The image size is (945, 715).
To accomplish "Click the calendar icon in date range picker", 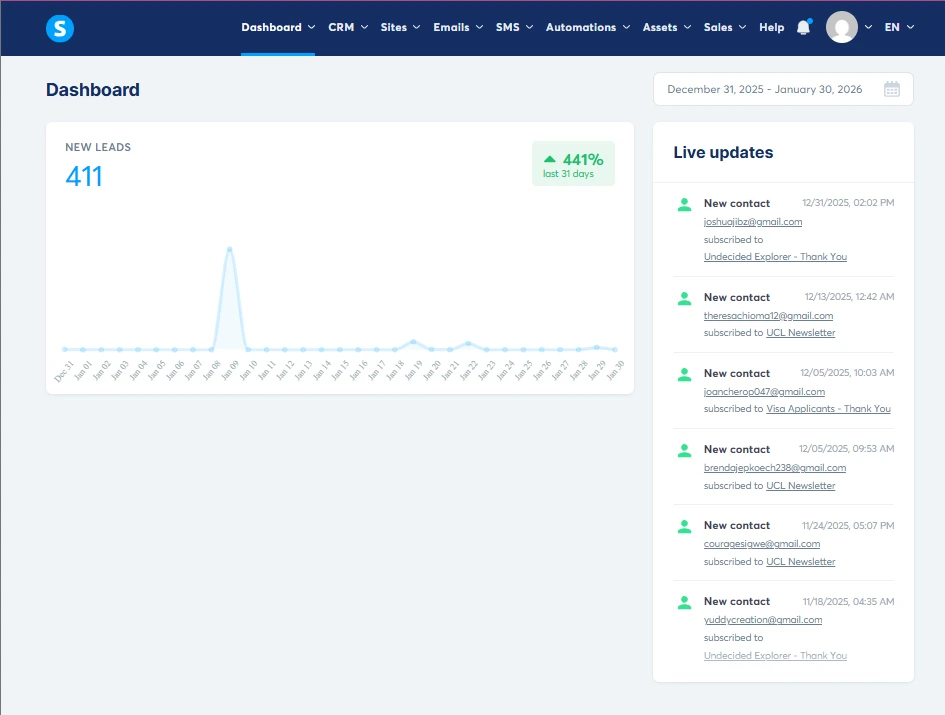I will pos(891,88).
